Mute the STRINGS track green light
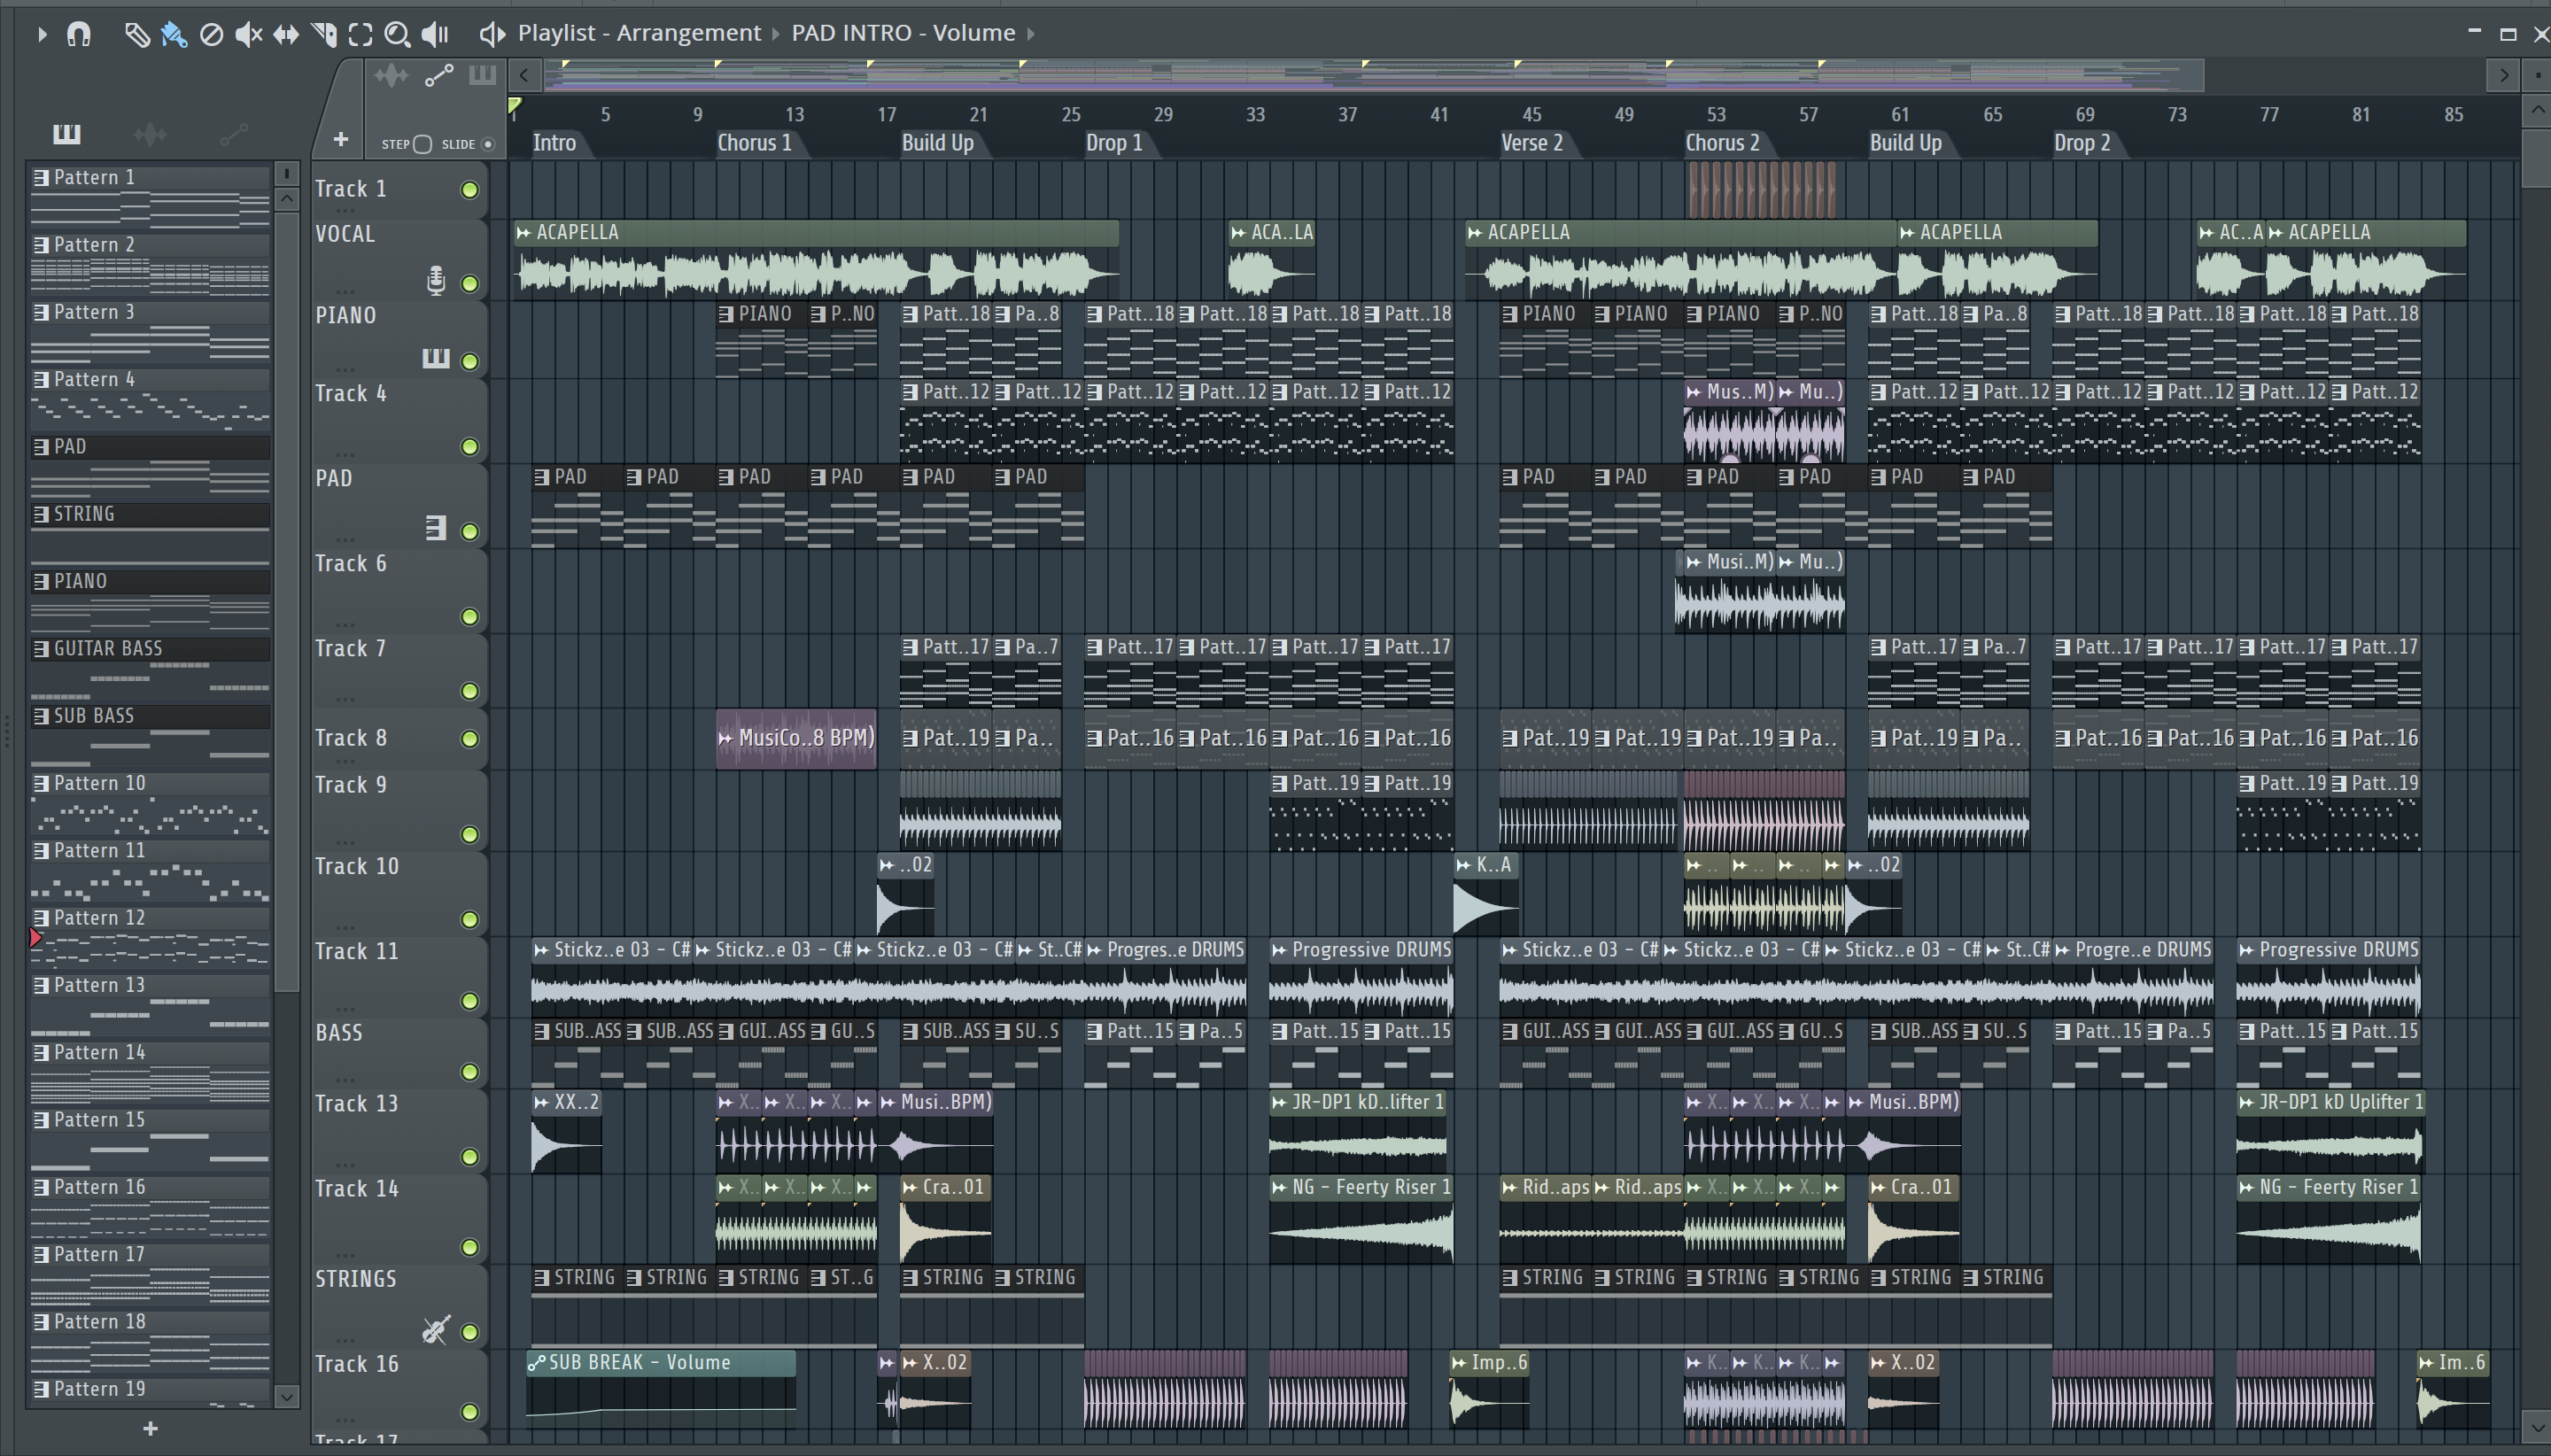The height and width of the screenshot is (1456, 2551). point(469,1332)
